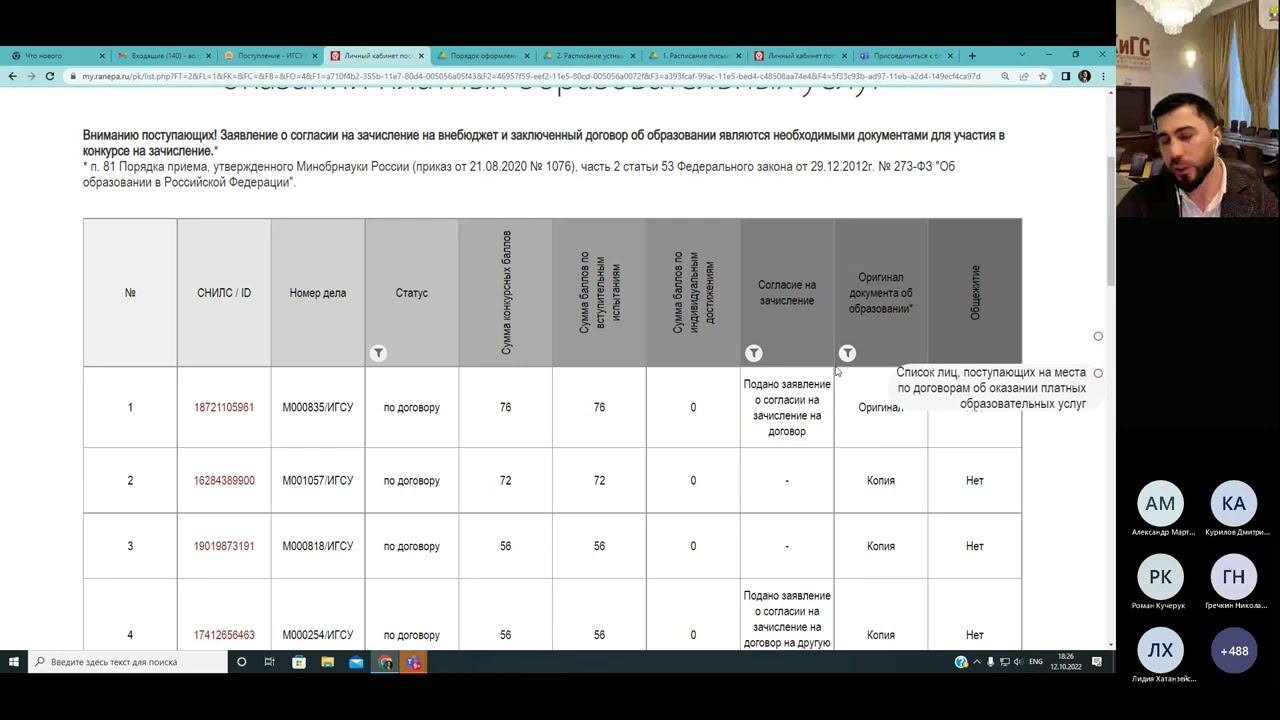1280x720 pixels.
Task: Click the volume icon in the system tray
Action: tap(1018, 662)
